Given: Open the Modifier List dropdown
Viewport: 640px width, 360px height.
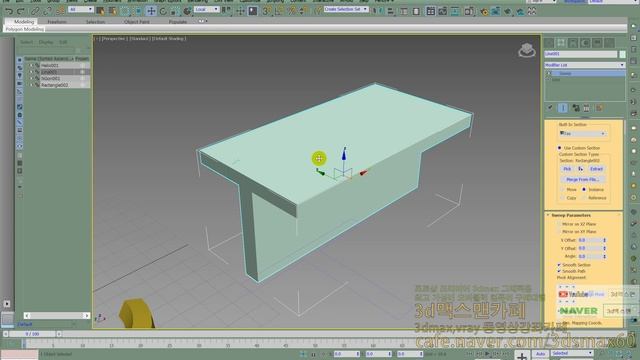Looking at the screenshot, I should click(584, 65).
